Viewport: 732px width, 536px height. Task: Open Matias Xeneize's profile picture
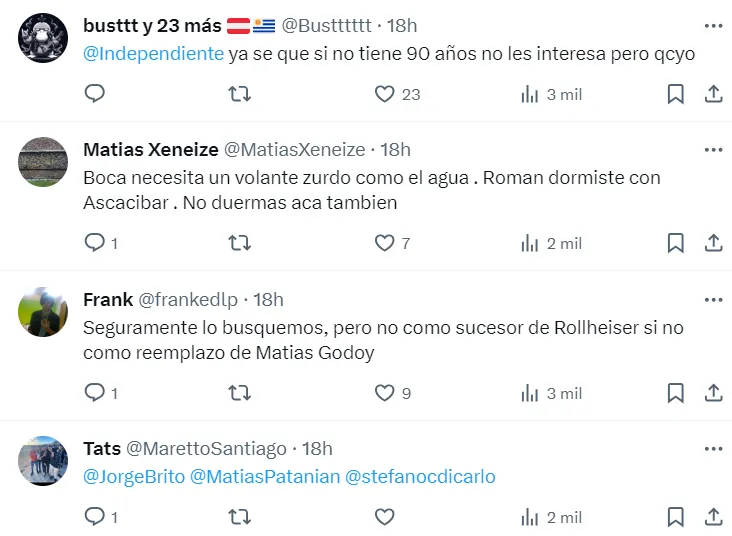pos(43,162)
